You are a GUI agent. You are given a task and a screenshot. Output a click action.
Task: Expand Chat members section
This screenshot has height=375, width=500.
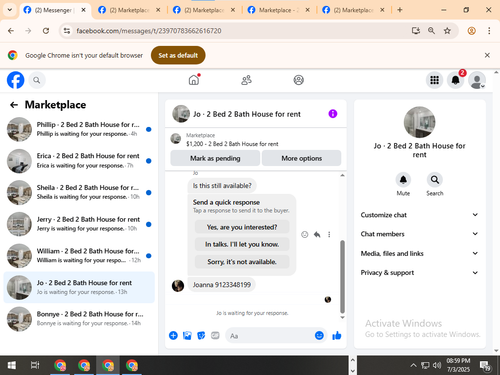coord(419,234)
